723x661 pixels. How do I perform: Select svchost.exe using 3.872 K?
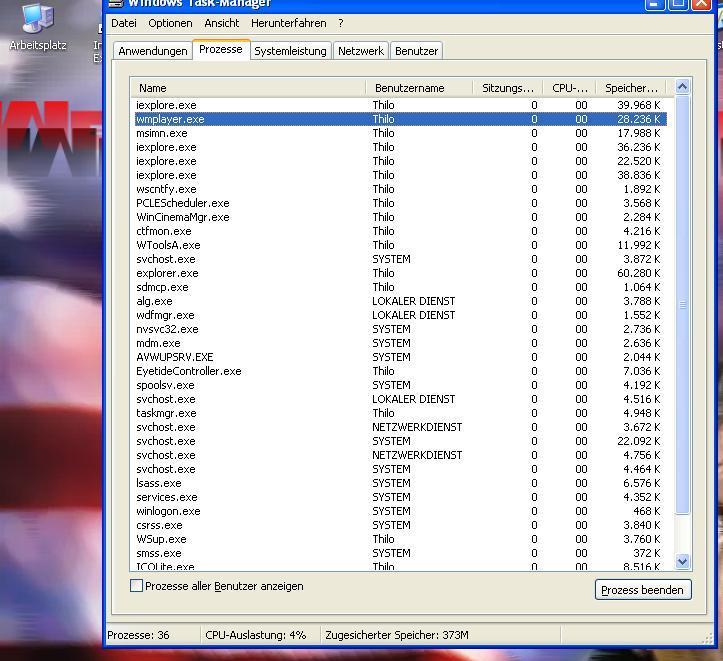[400, 259]
